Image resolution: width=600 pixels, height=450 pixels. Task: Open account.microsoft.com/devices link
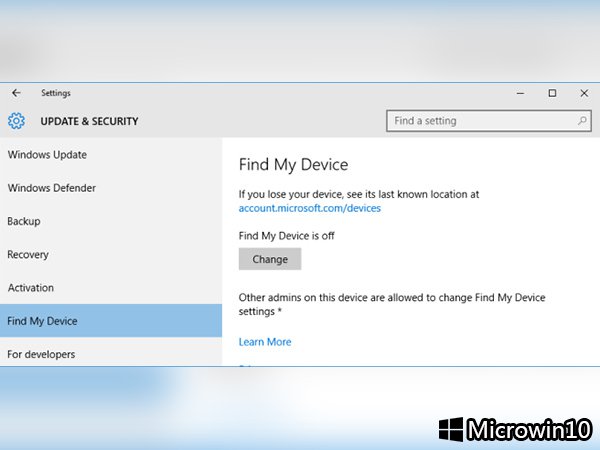[x=310, y=208]
